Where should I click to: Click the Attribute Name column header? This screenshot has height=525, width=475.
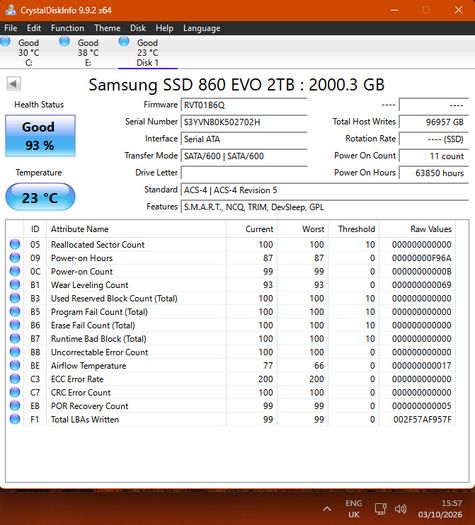point(136,229)
